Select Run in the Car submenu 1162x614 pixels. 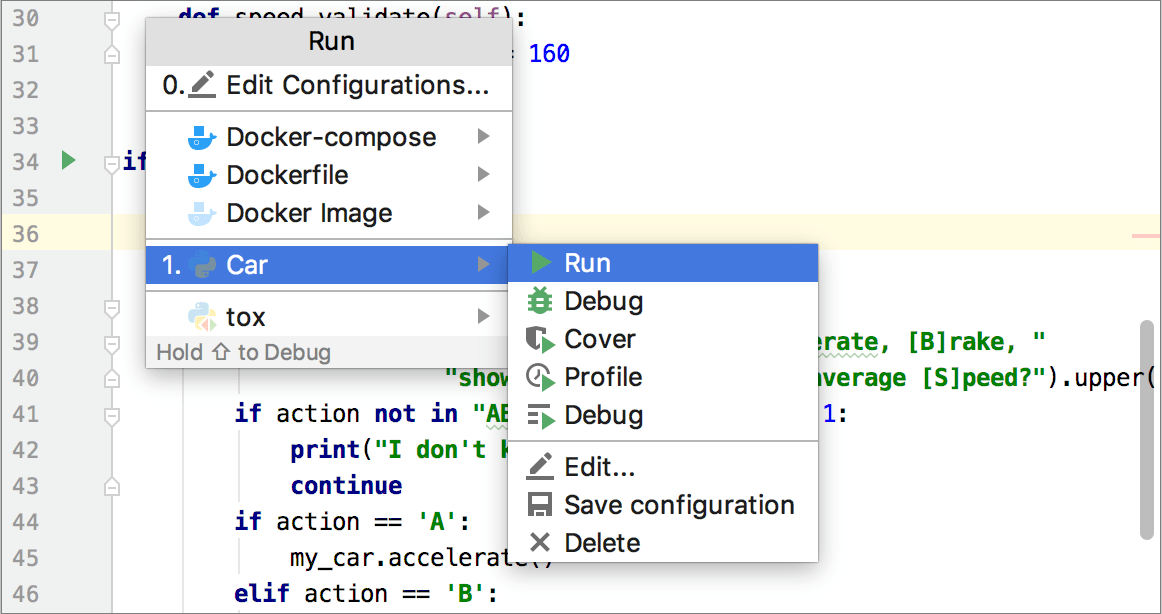point(589,262)
